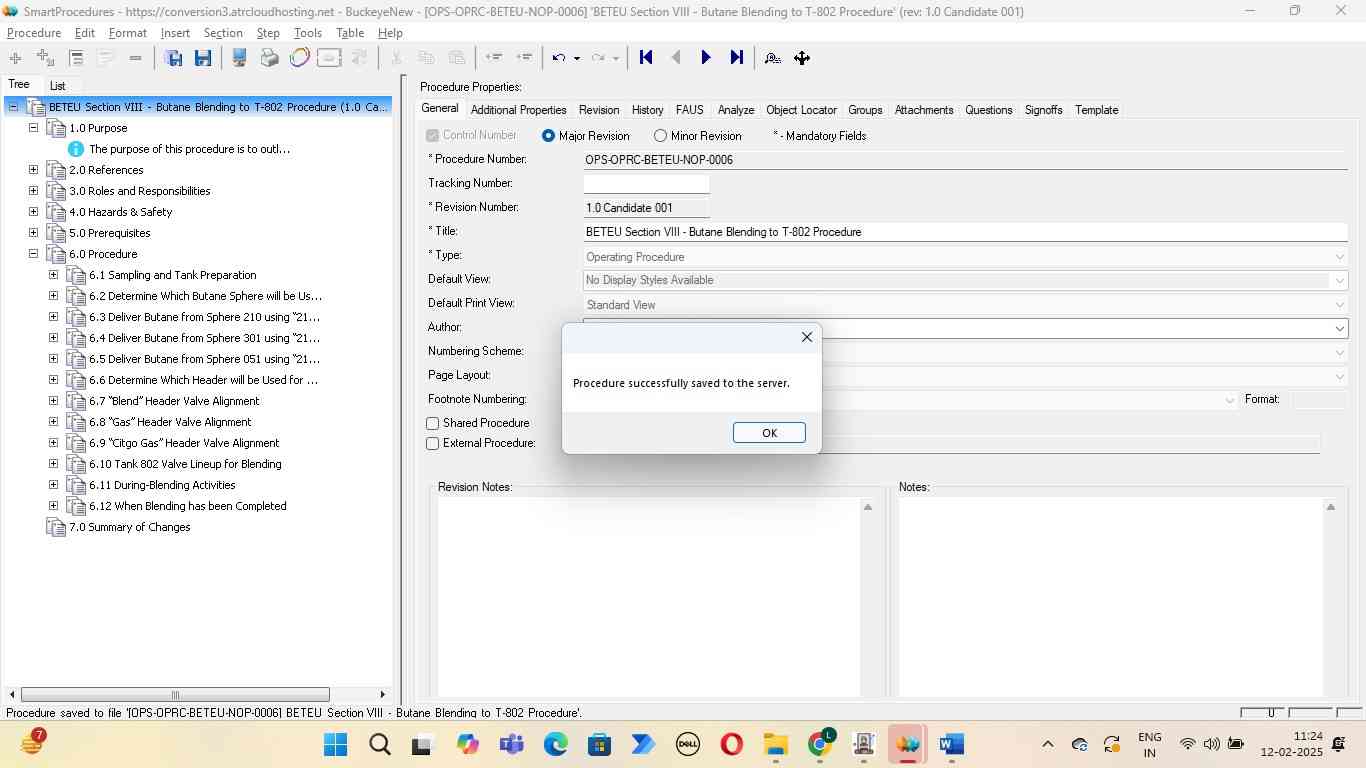Click tree panel scroll-right arrow
The height and width of the screenshot is (768, 1366).
coord(382,695)
